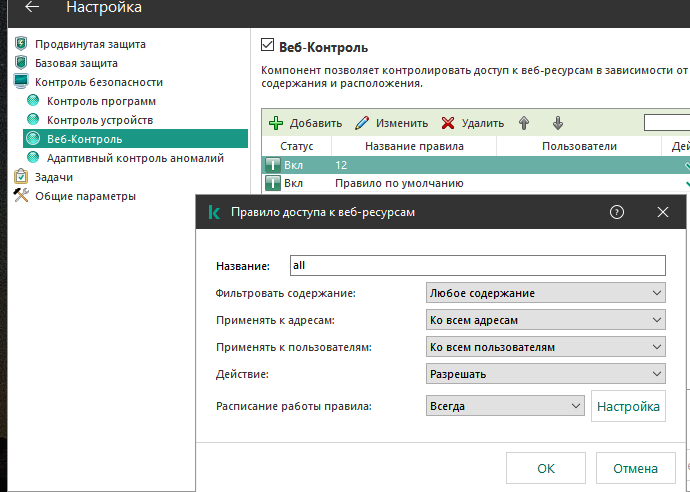Click the Название field containing all
Screen dimensions: 690x492
click(477, 266)
